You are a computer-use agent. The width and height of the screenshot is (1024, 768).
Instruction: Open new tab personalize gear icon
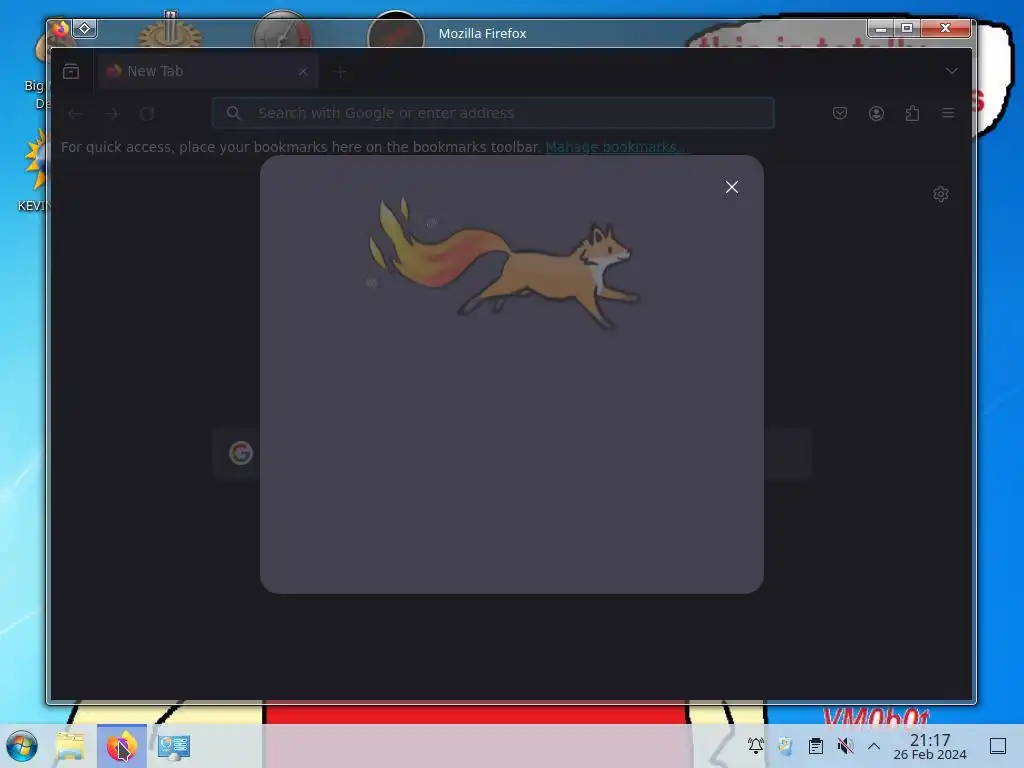pyautogui.click(x=940, y=194)
